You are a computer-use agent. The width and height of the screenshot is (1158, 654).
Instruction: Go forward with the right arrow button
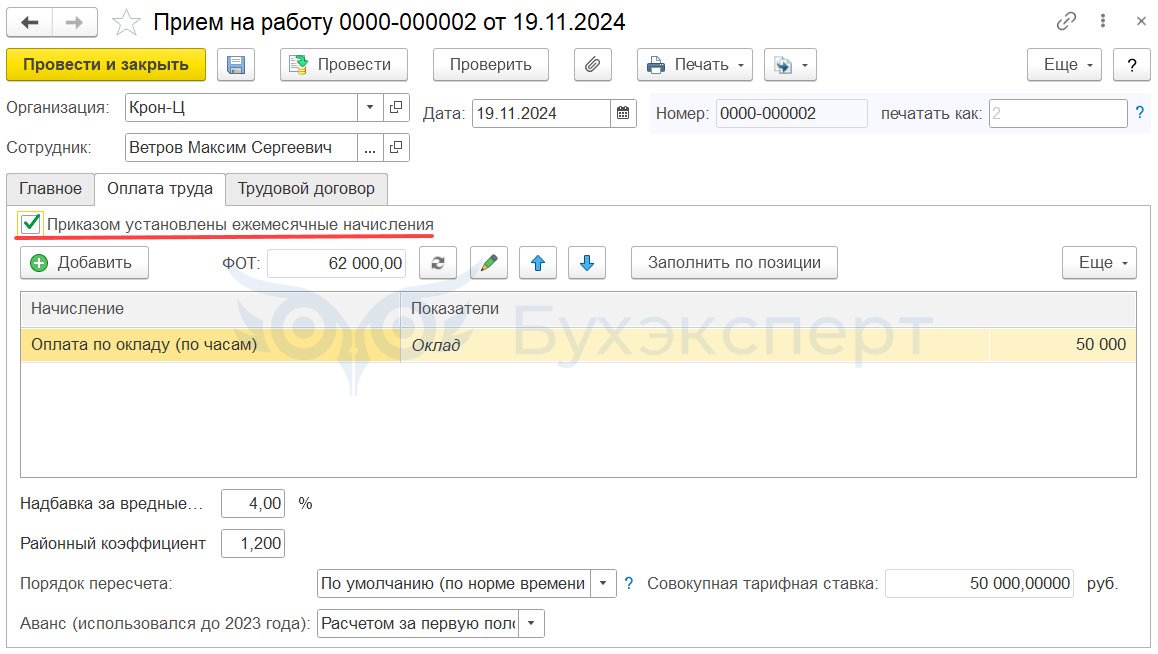[75, 22]
